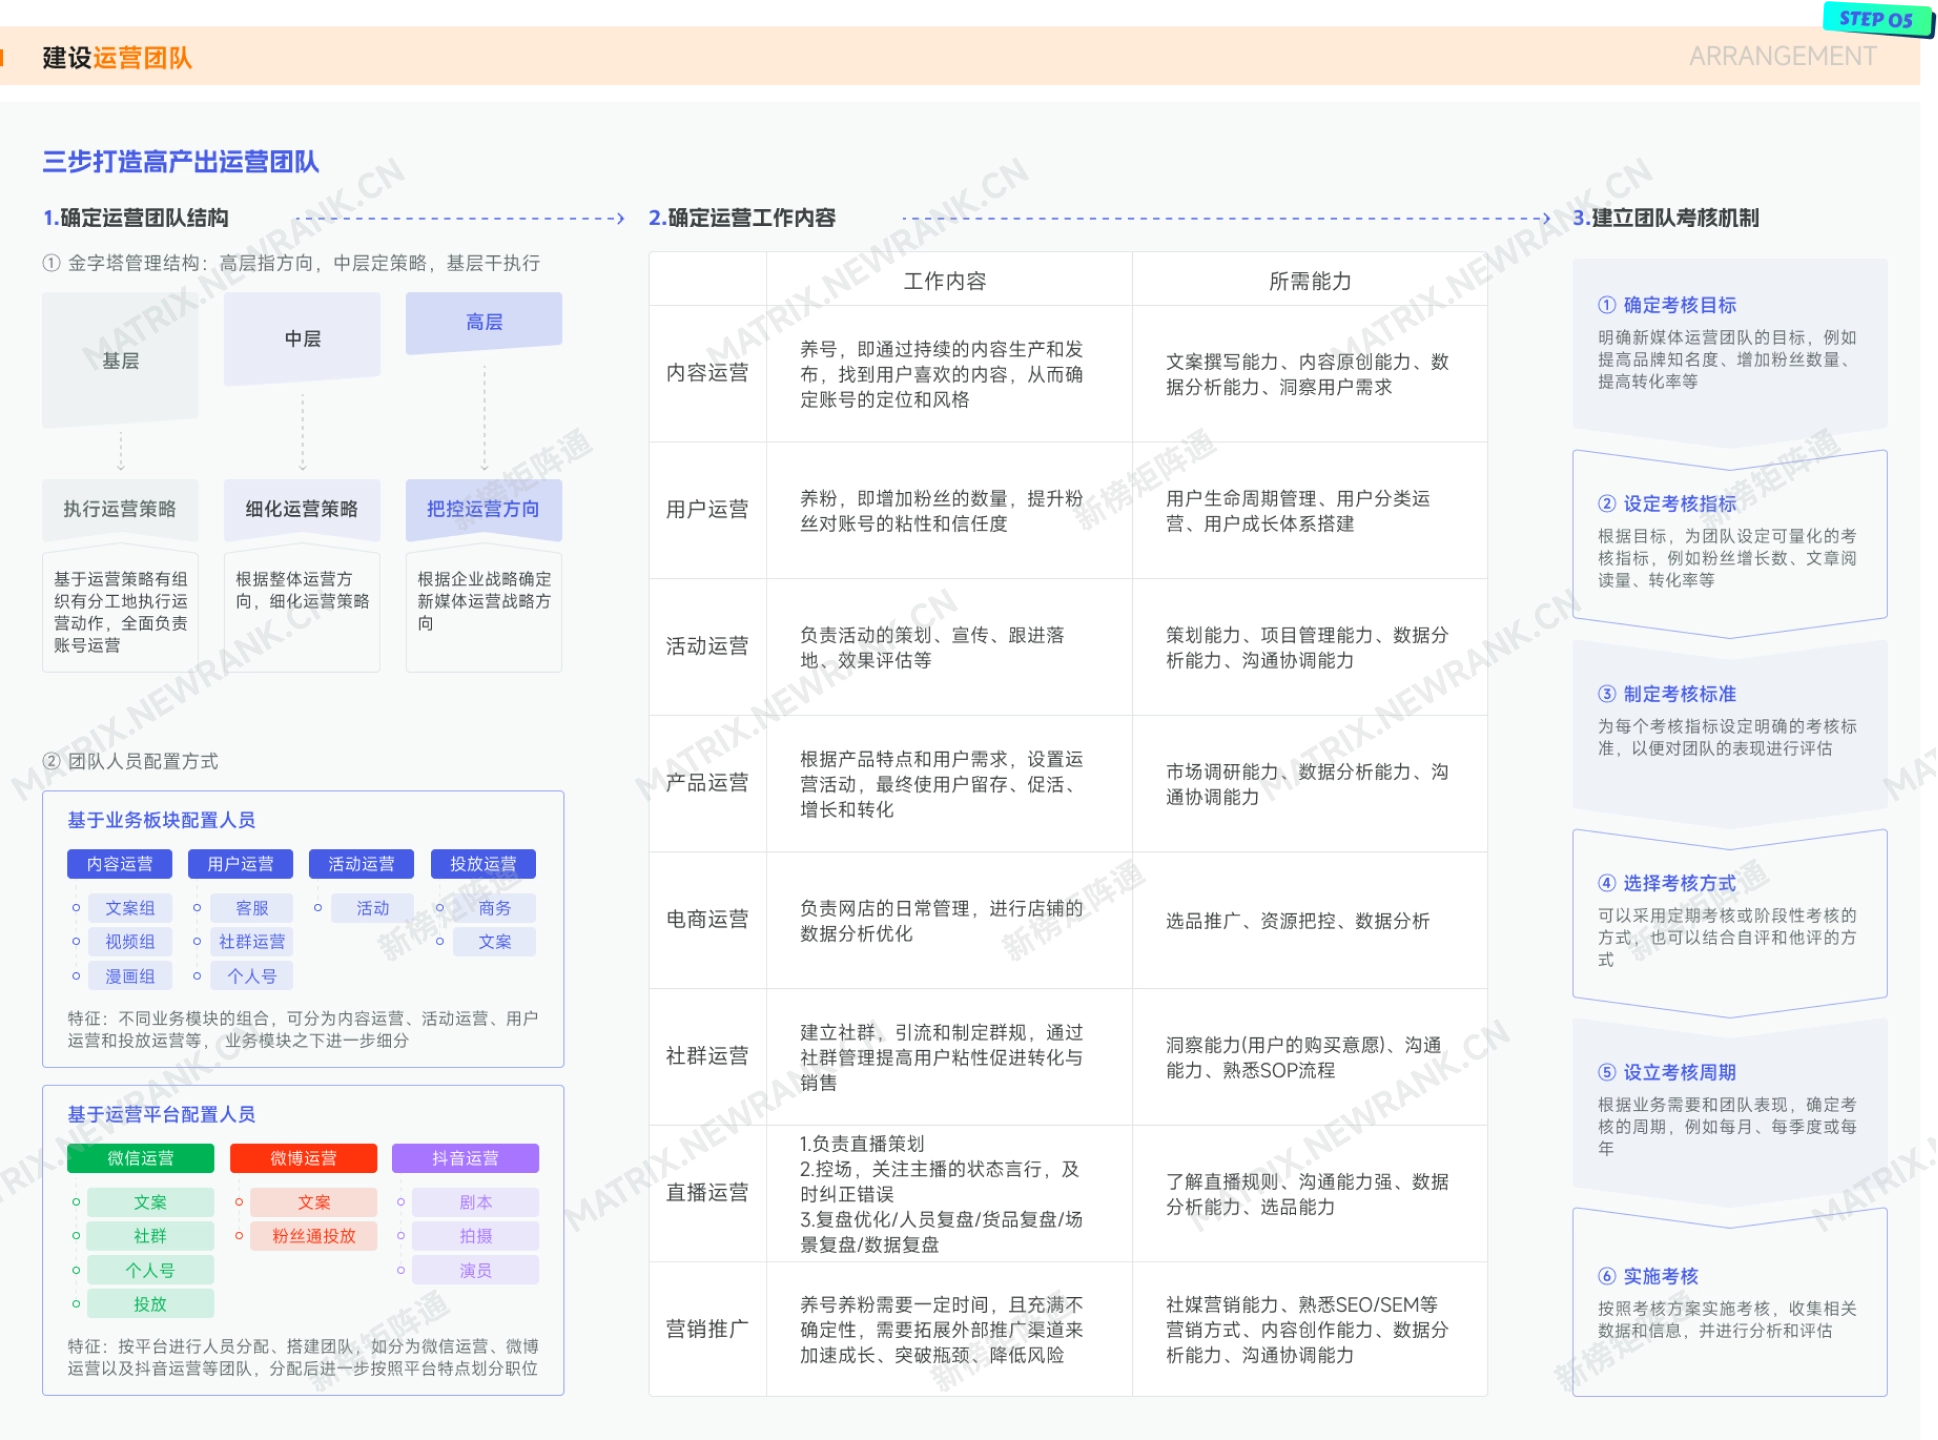Click the circled 6 icon beside 实施考核
The height and width of the screenshot is (1440, 1938).
(x=1606, y=1276)
